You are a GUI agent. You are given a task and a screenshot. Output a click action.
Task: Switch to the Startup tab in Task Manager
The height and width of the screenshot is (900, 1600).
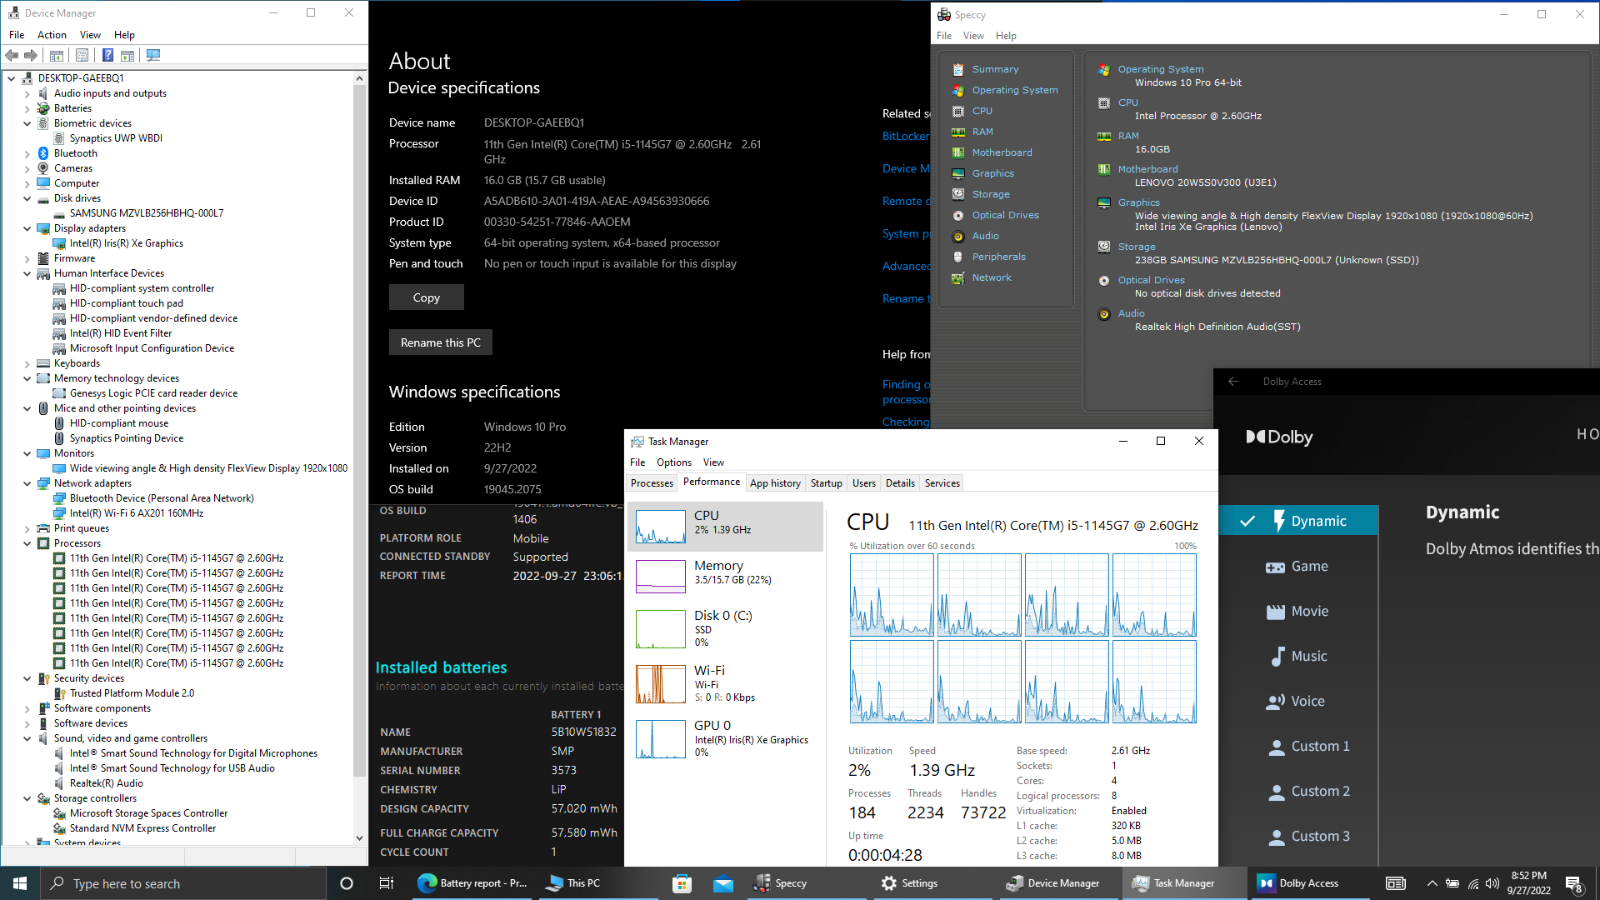(x=826, y=483)
